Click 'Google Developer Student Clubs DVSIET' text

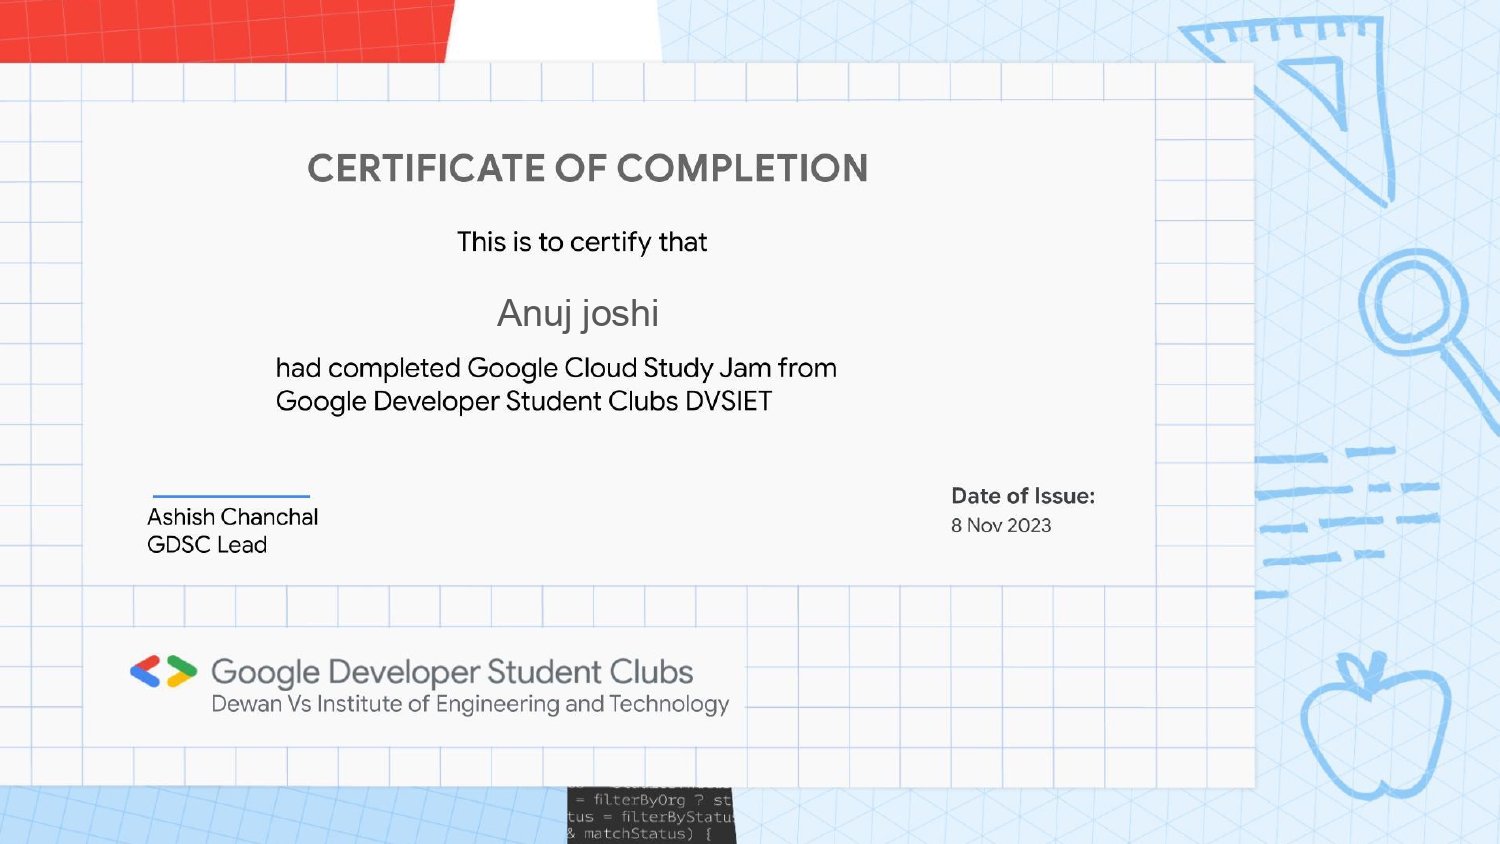point(524,401)
